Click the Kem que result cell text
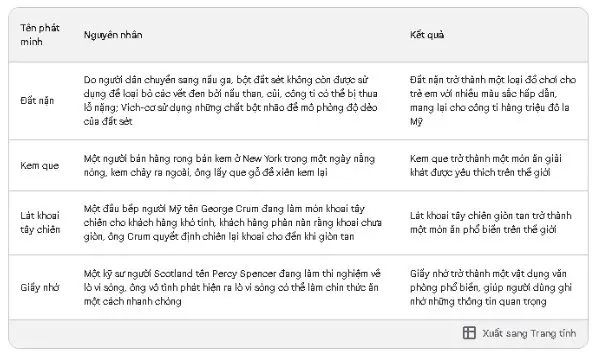The width and height of the screenshot is (599, 360). 486,165
